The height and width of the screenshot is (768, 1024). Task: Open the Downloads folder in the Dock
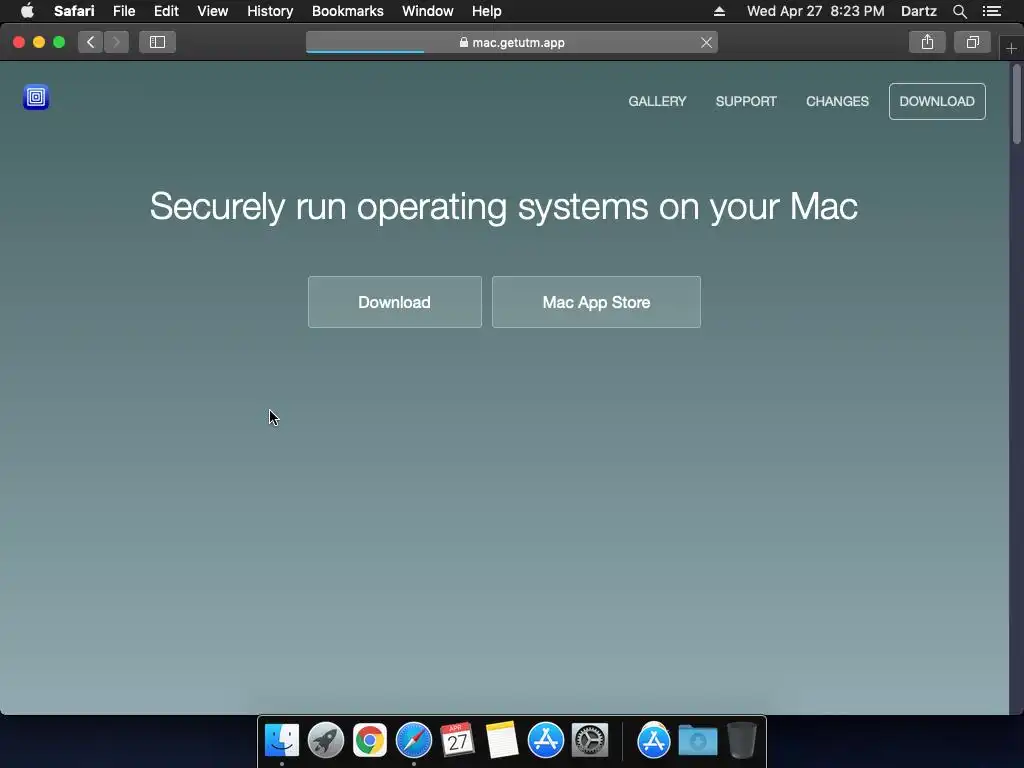click(697, 740)
